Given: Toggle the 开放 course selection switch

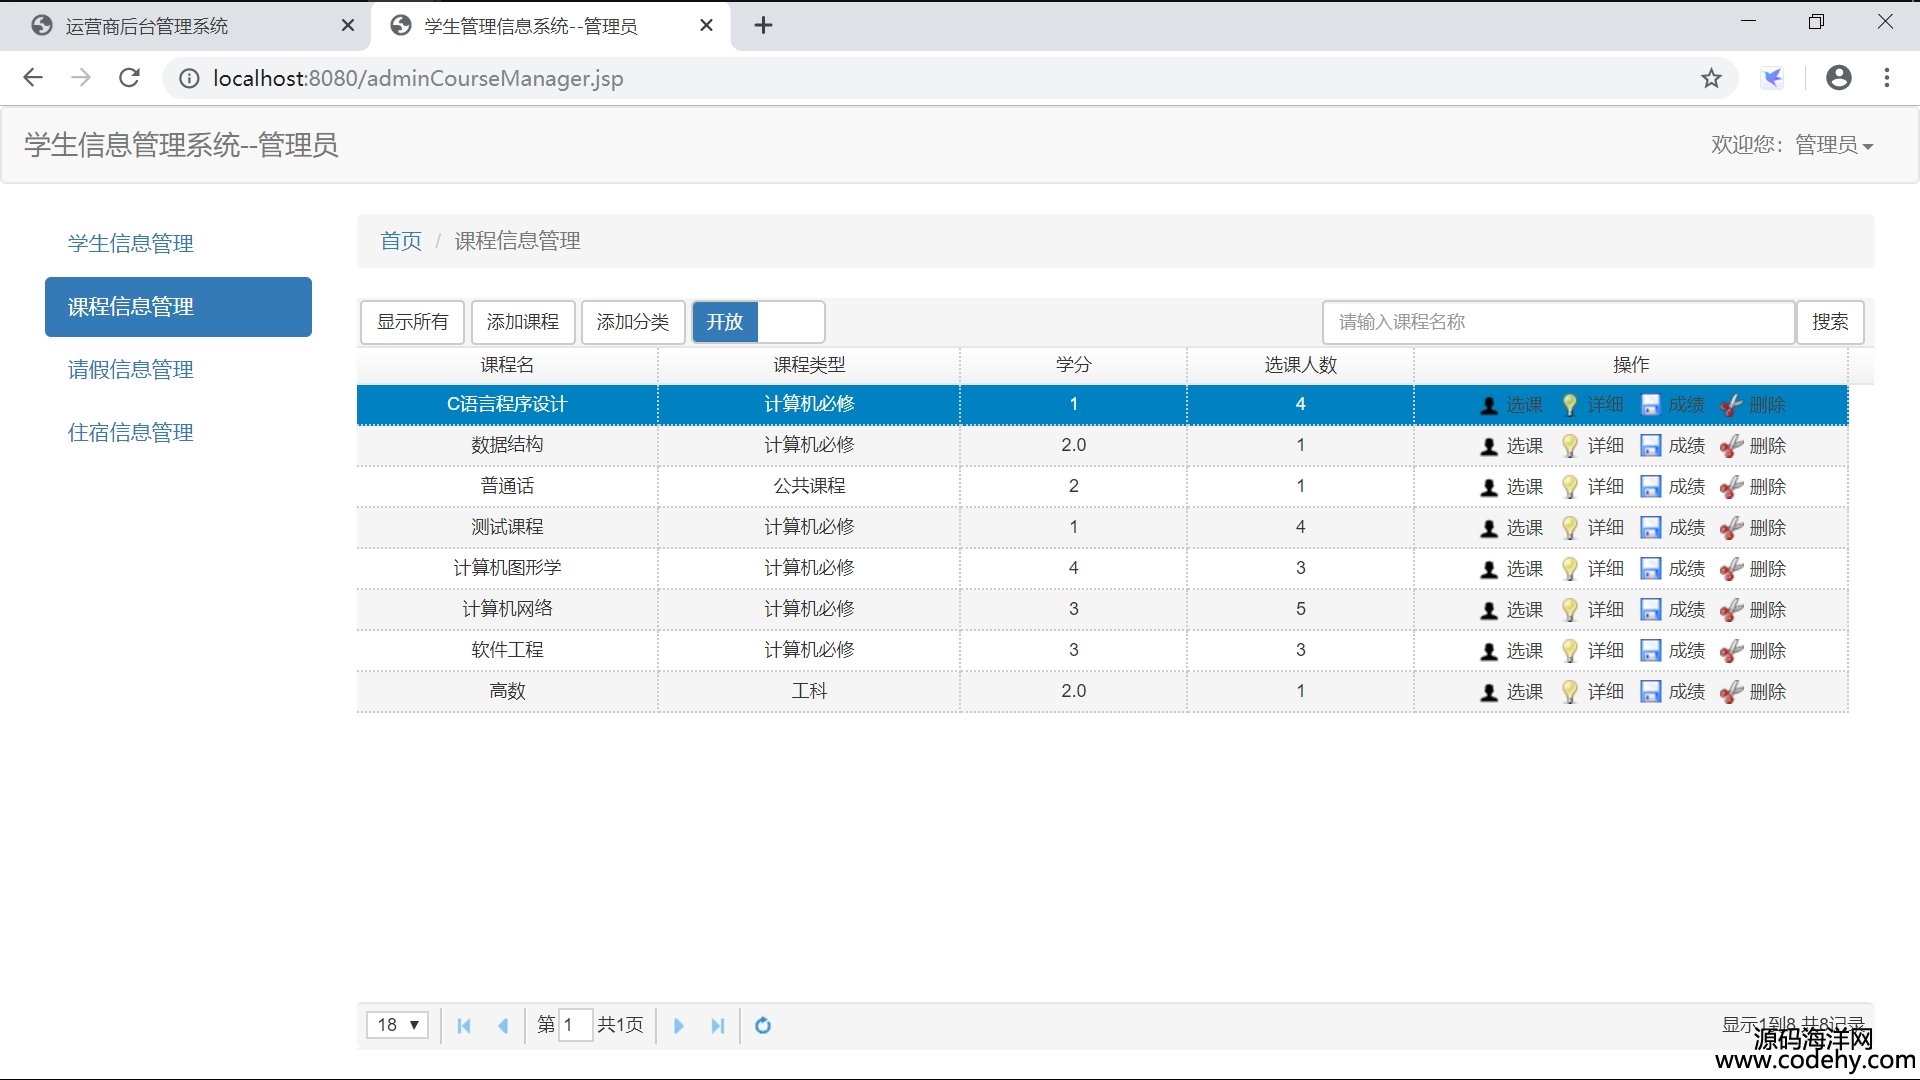Looking at the screenshot, I should coord(758,322).
